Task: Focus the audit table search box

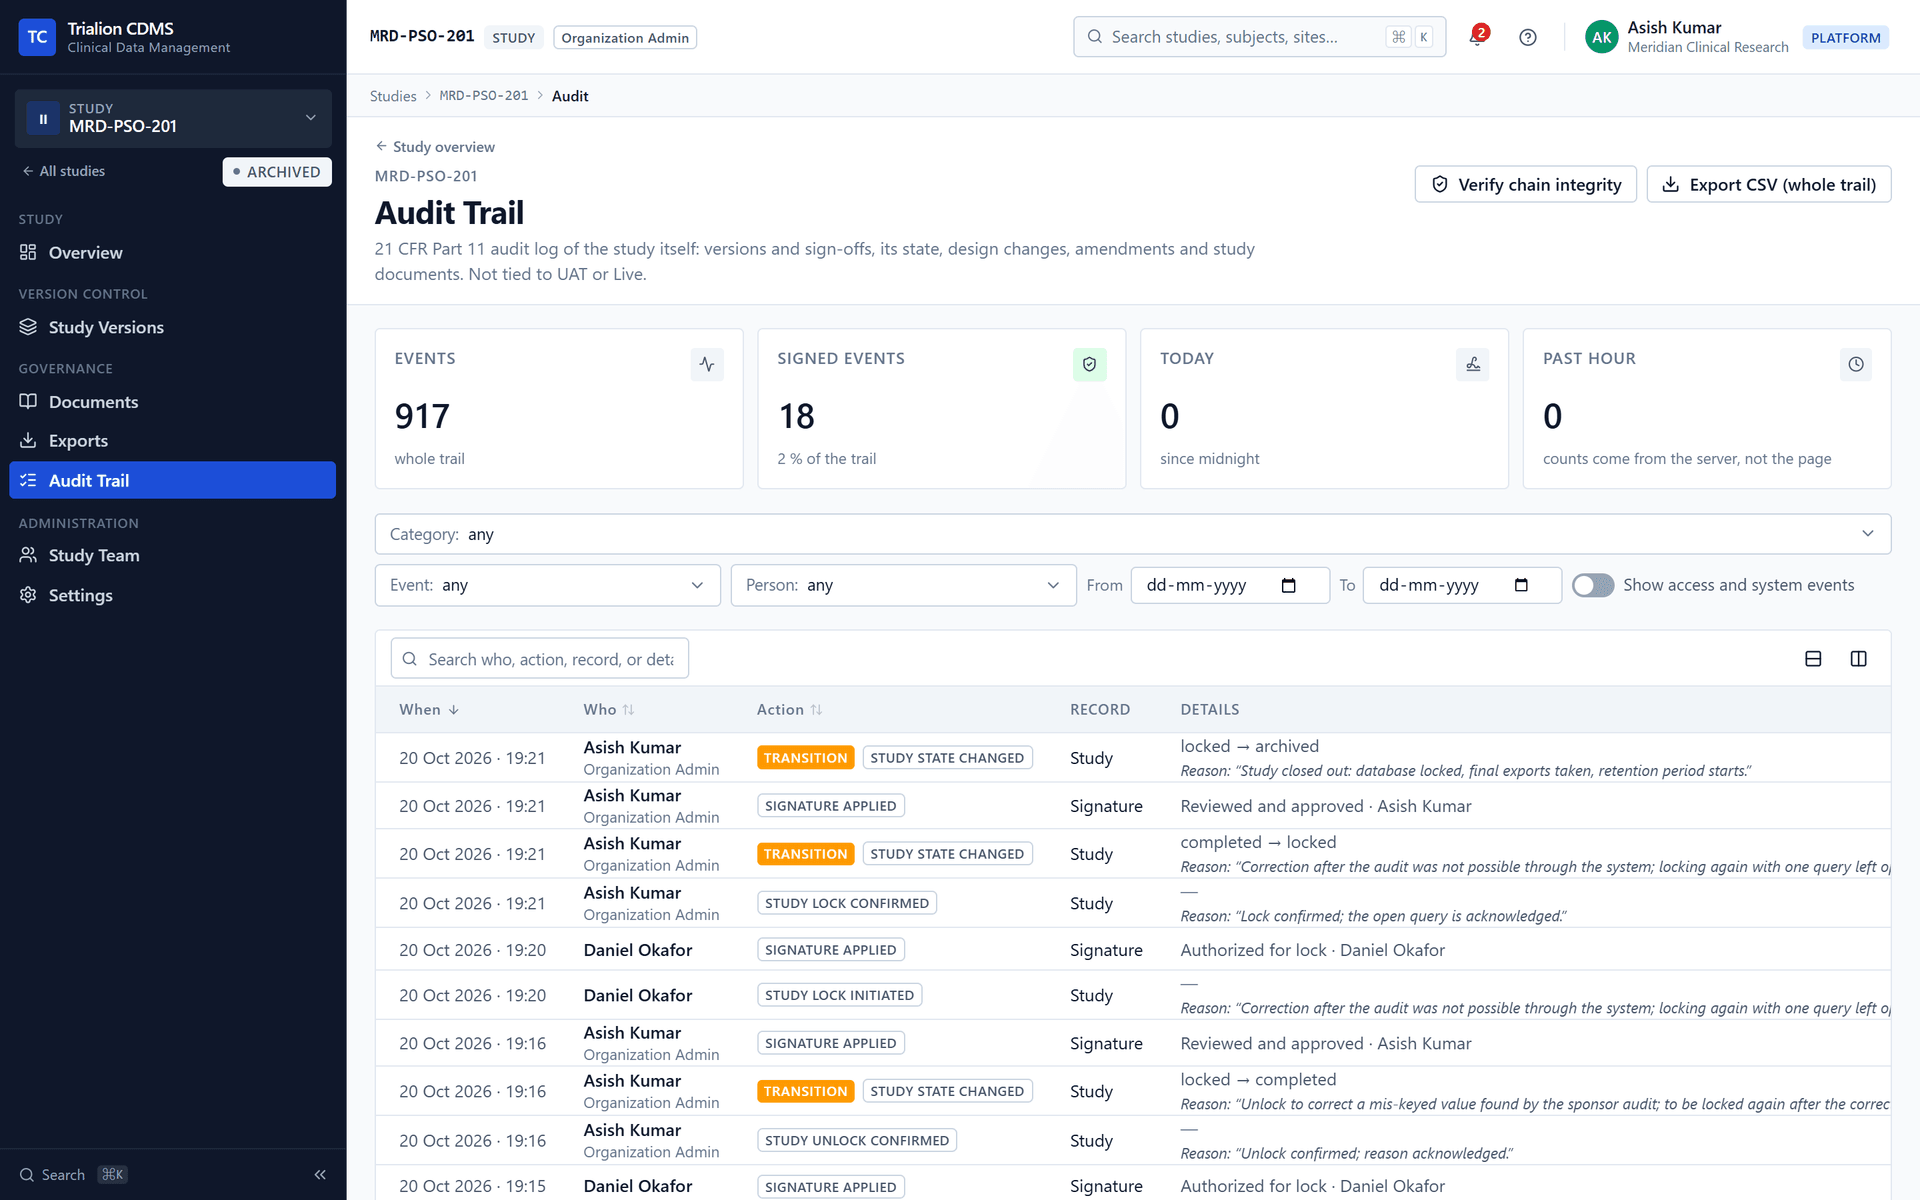Action: pos(539,659)
